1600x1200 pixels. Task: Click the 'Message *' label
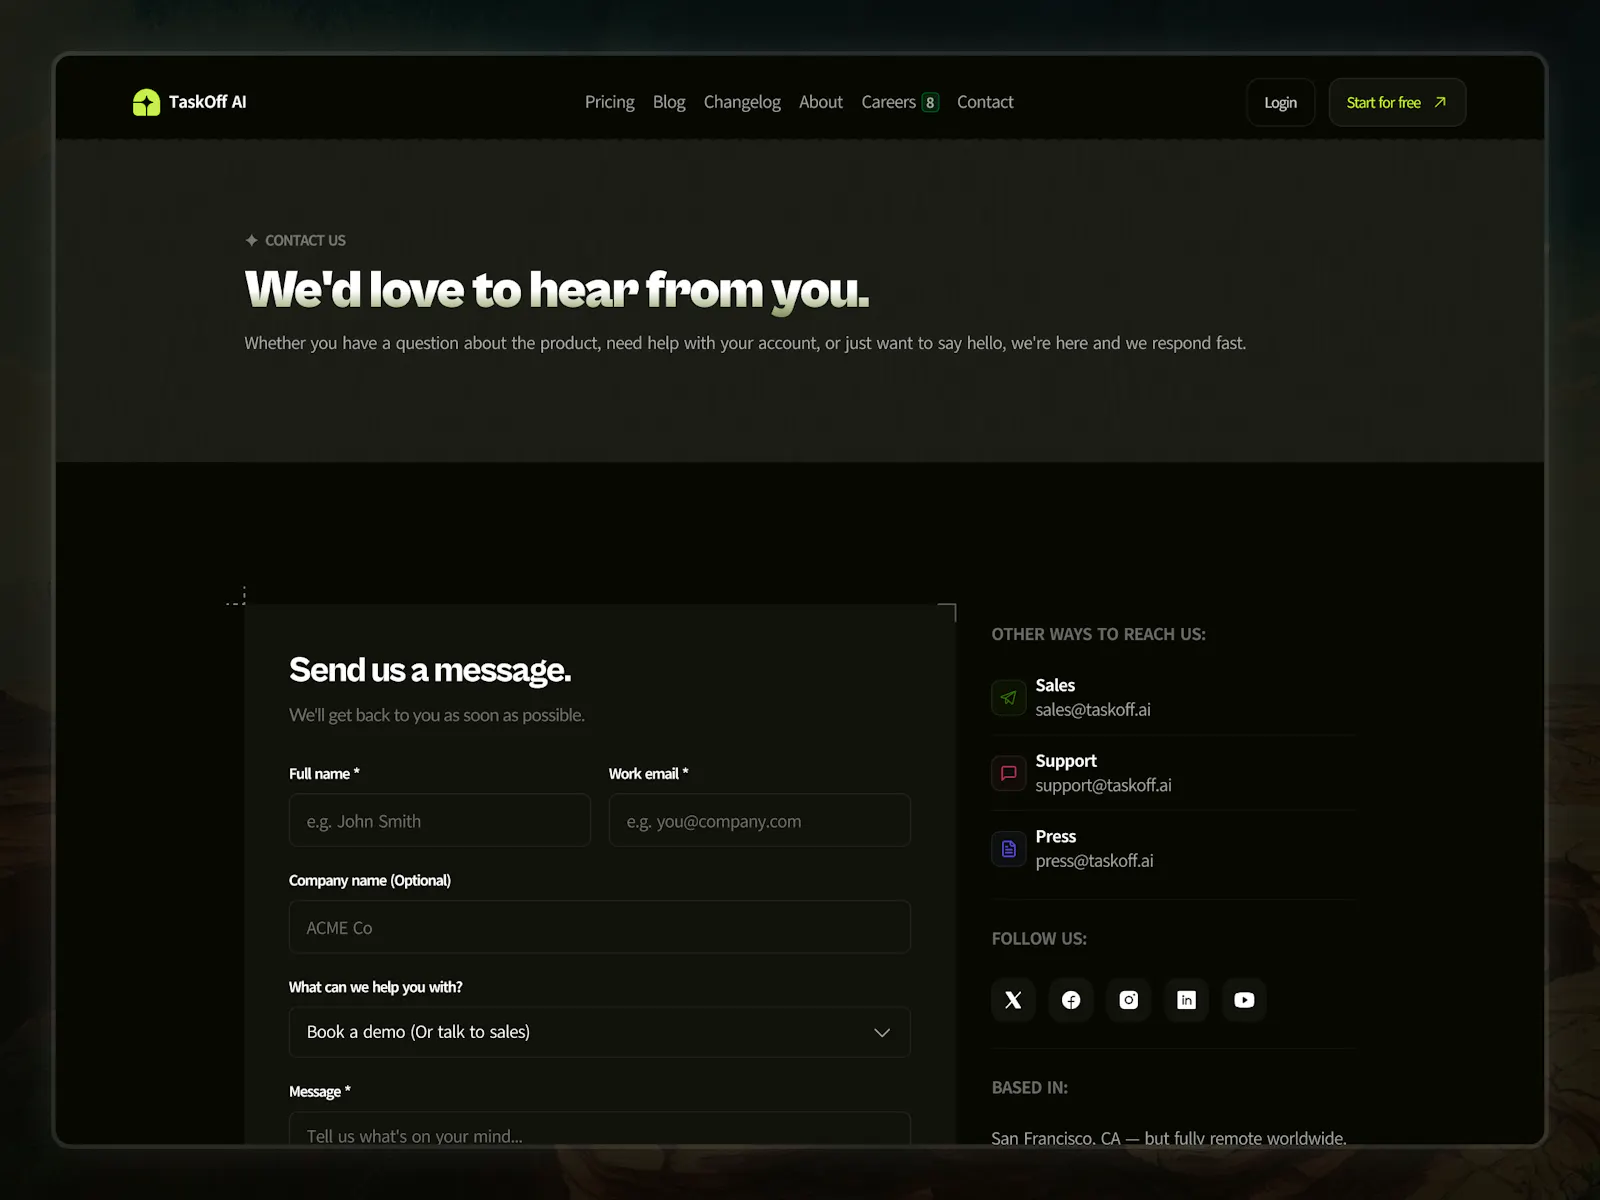[320, 1092]
